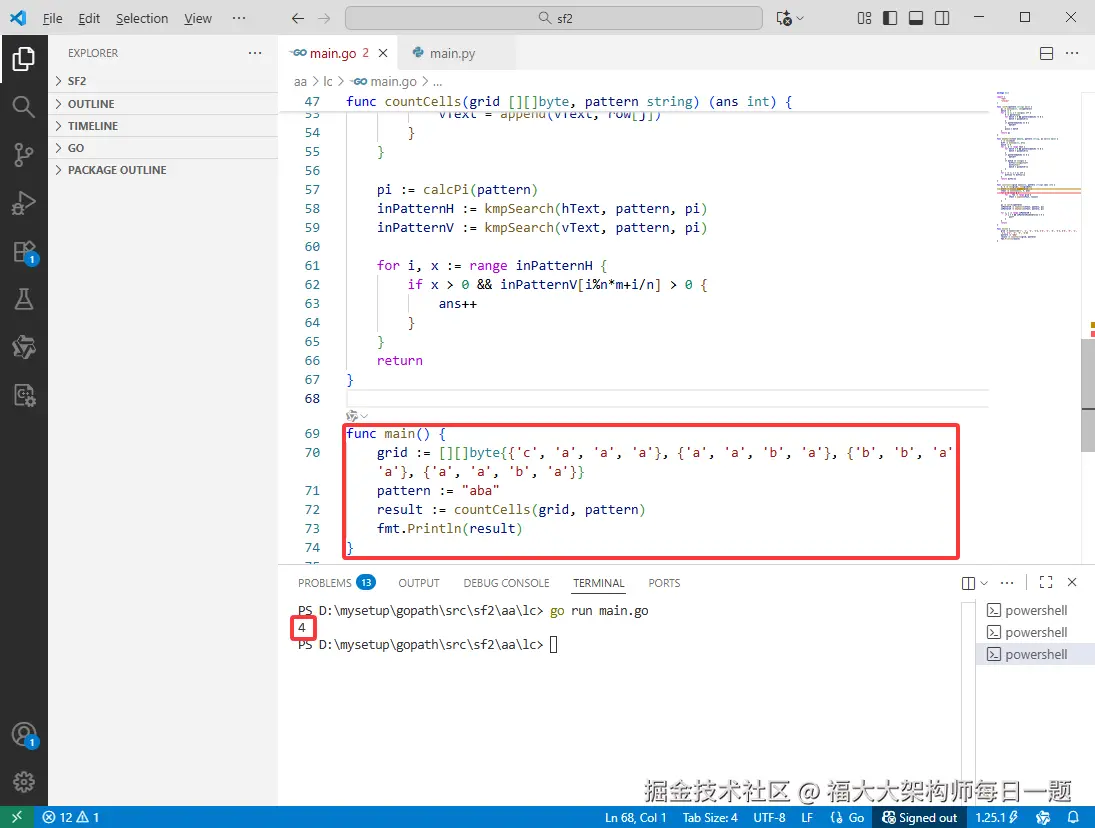Open the View menu
The image size is (1095, 828).
pyautogui.click(x=198, y=18)
